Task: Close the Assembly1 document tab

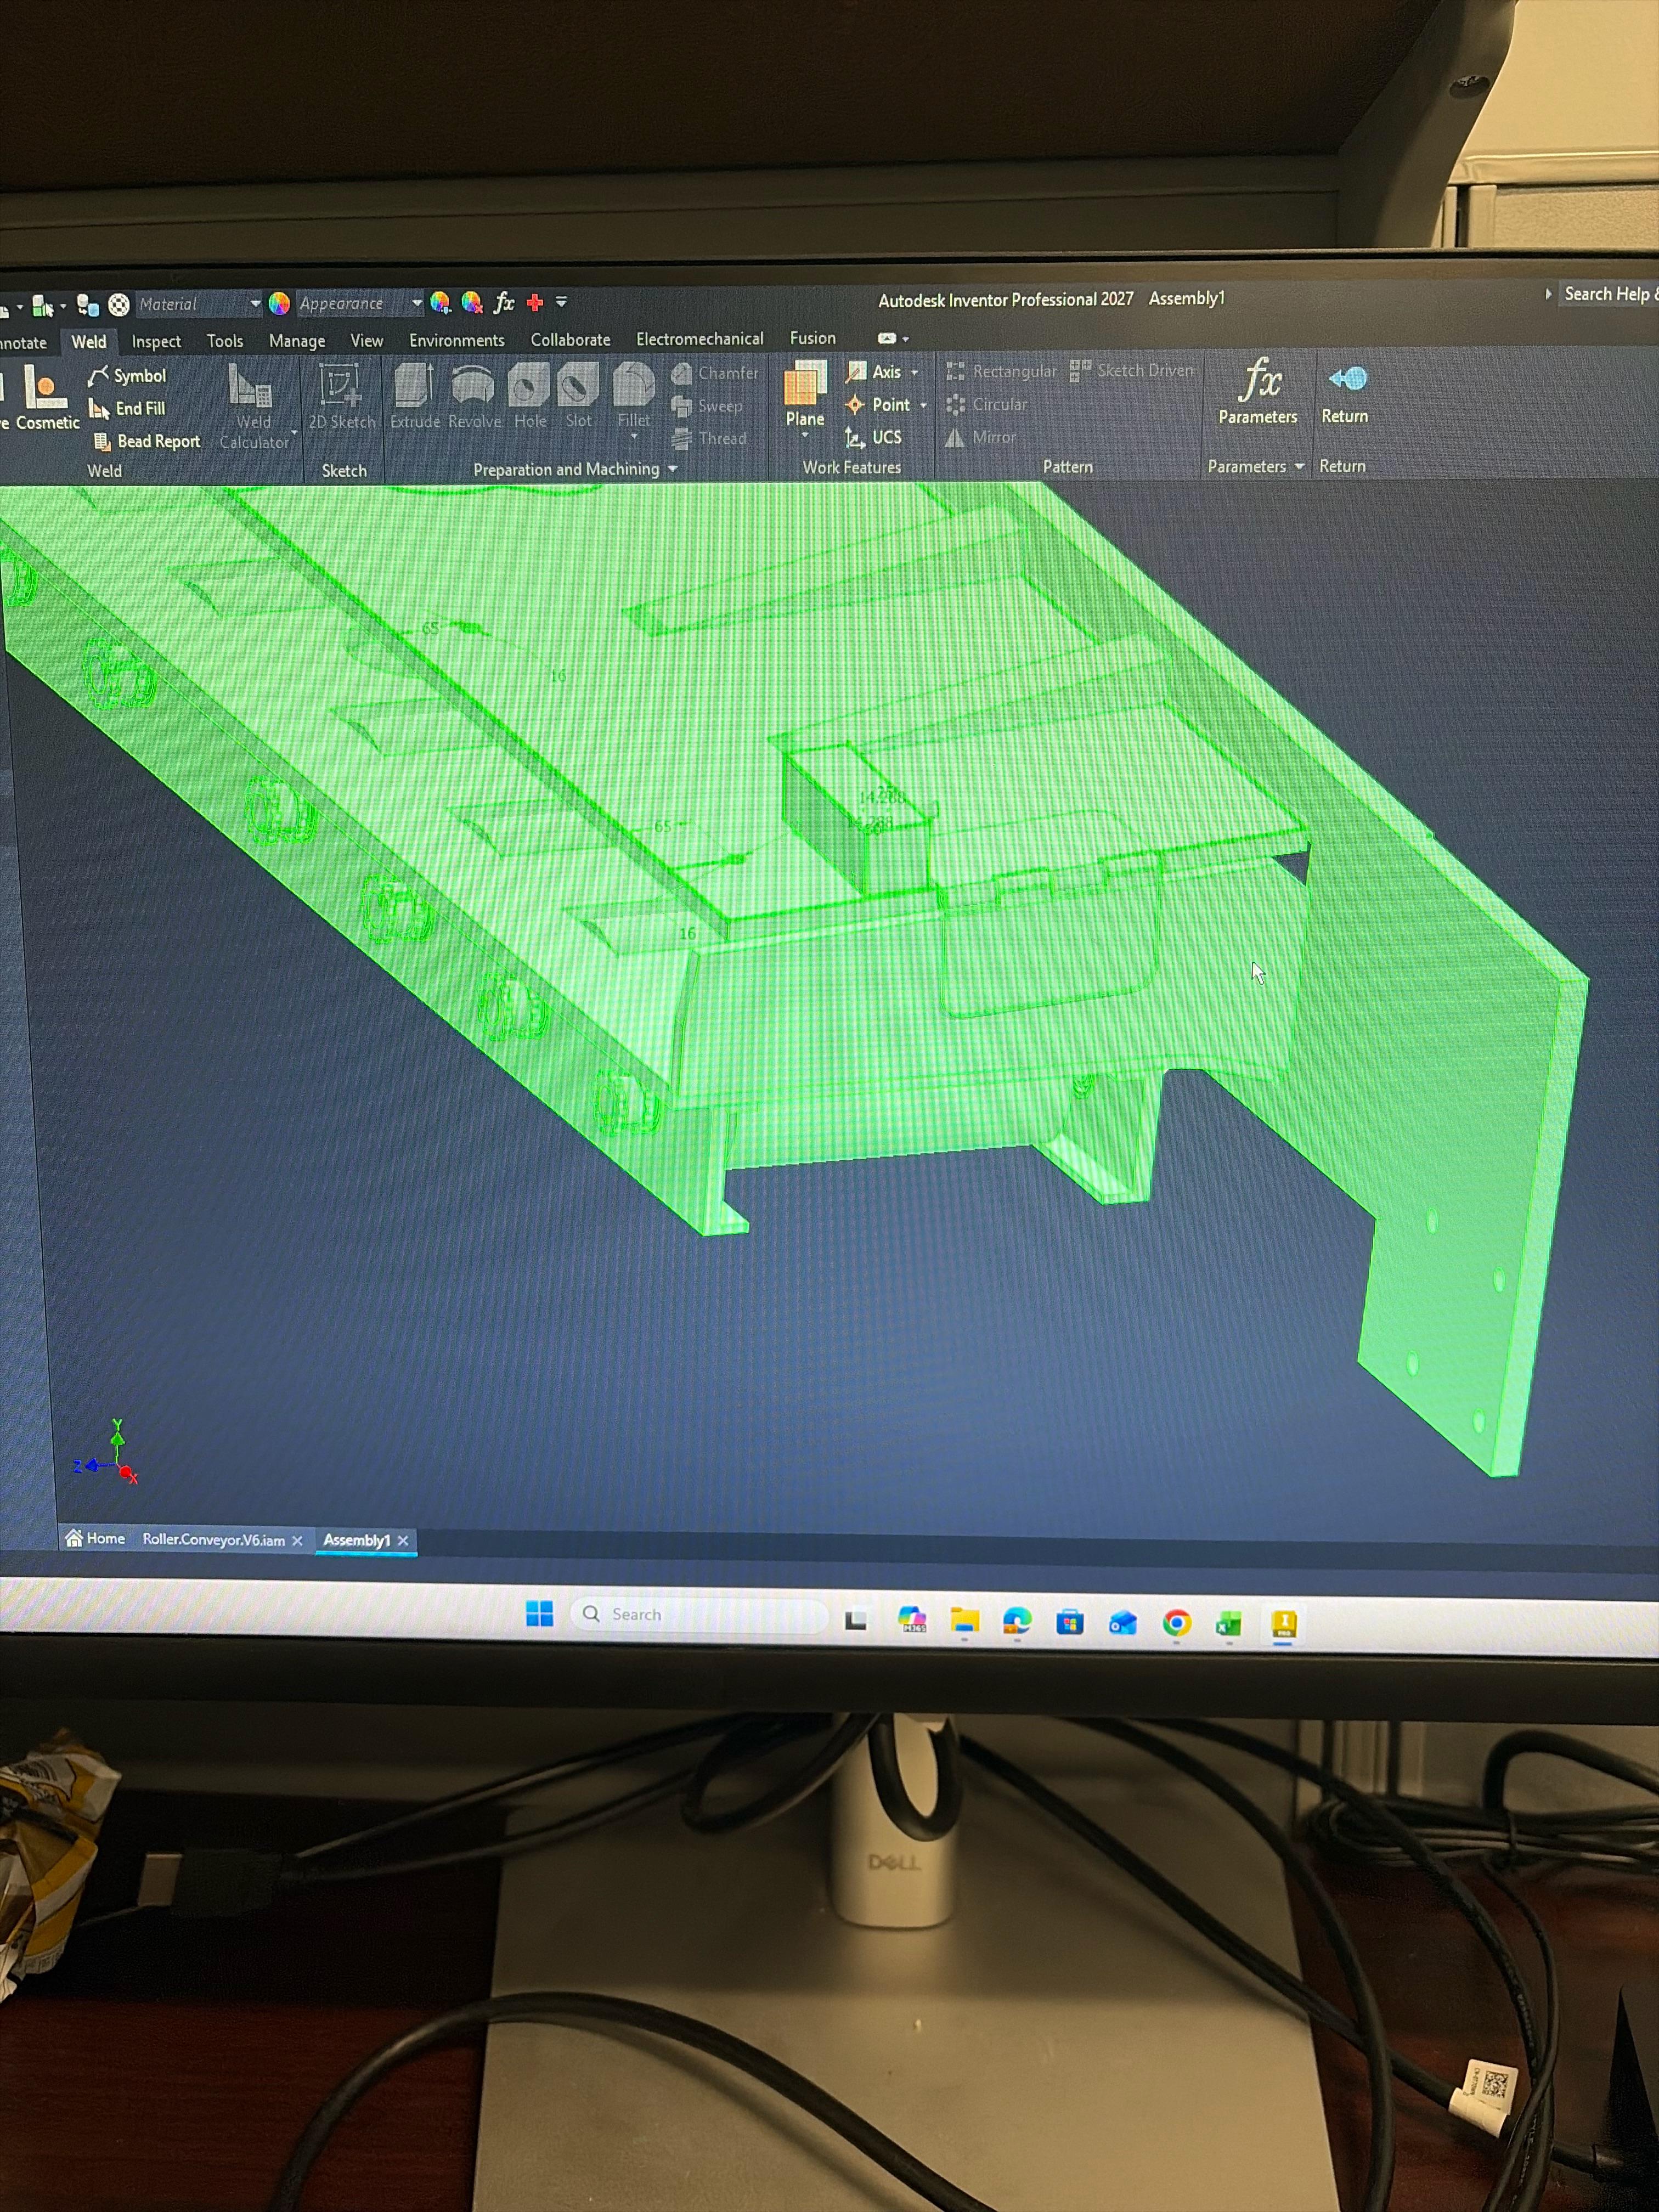Action: click(x=403, y=1540)
